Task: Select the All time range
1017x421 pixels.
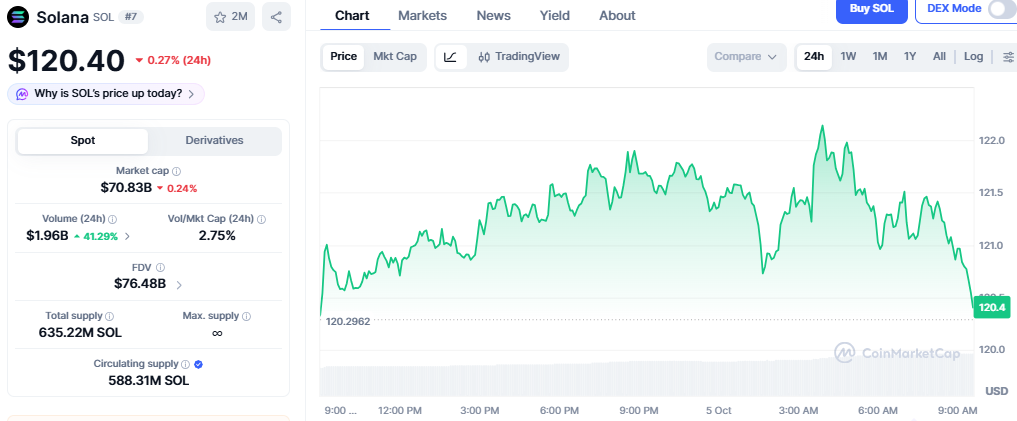Action: click(939, 57)
